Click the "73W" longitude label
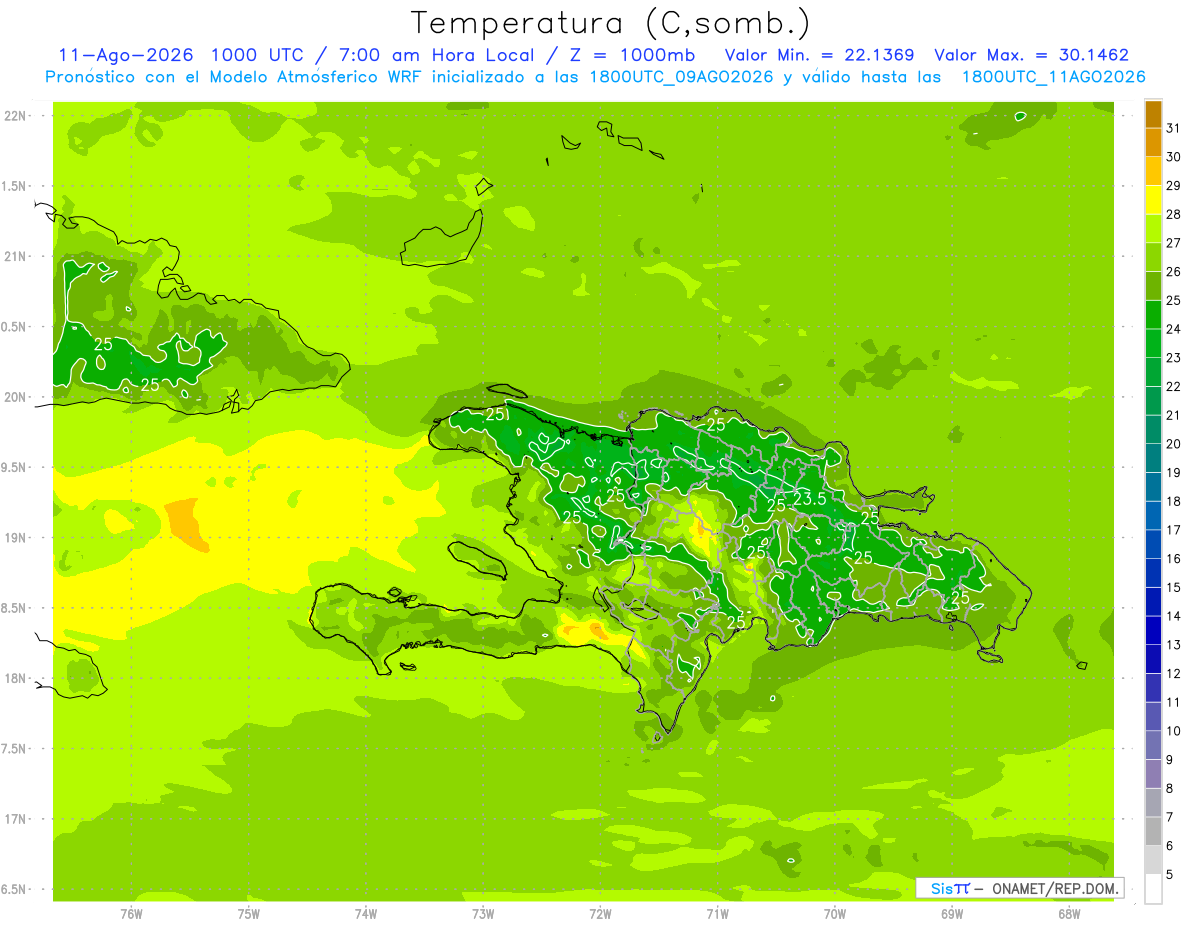The image size is (1200, 927). 483,914
